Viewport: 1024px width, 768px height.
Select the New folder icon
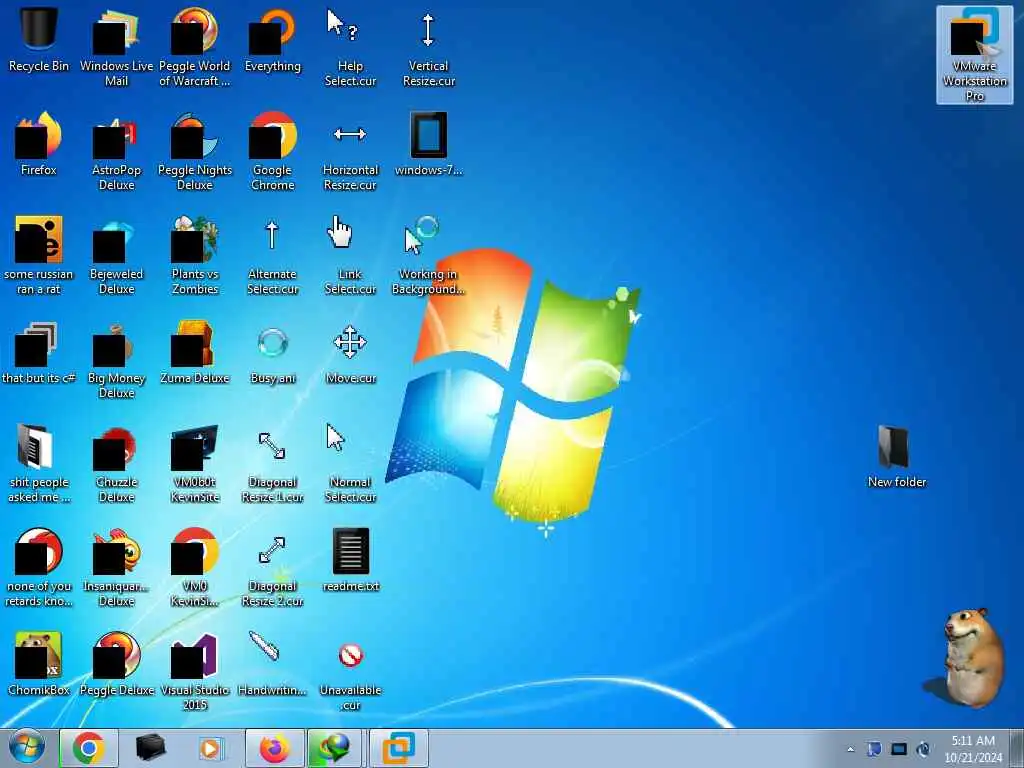(x=897, y=456)
